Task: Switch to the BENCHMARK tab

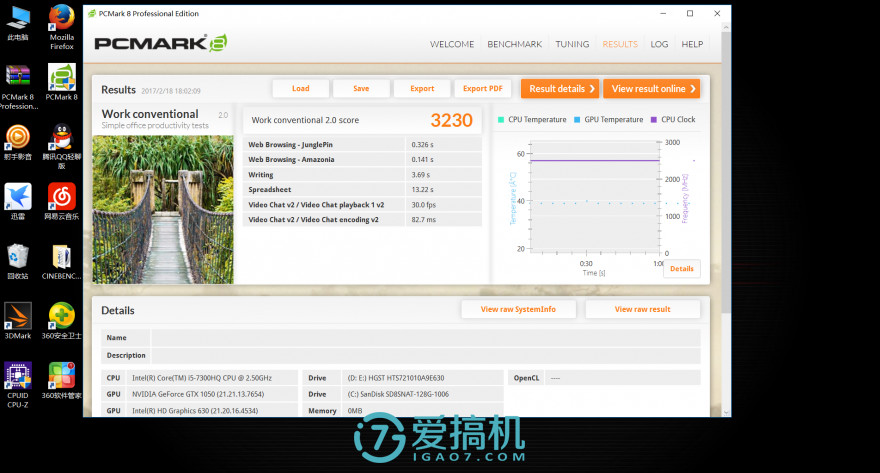Action: pyautogui.click(x=515, y=44)
